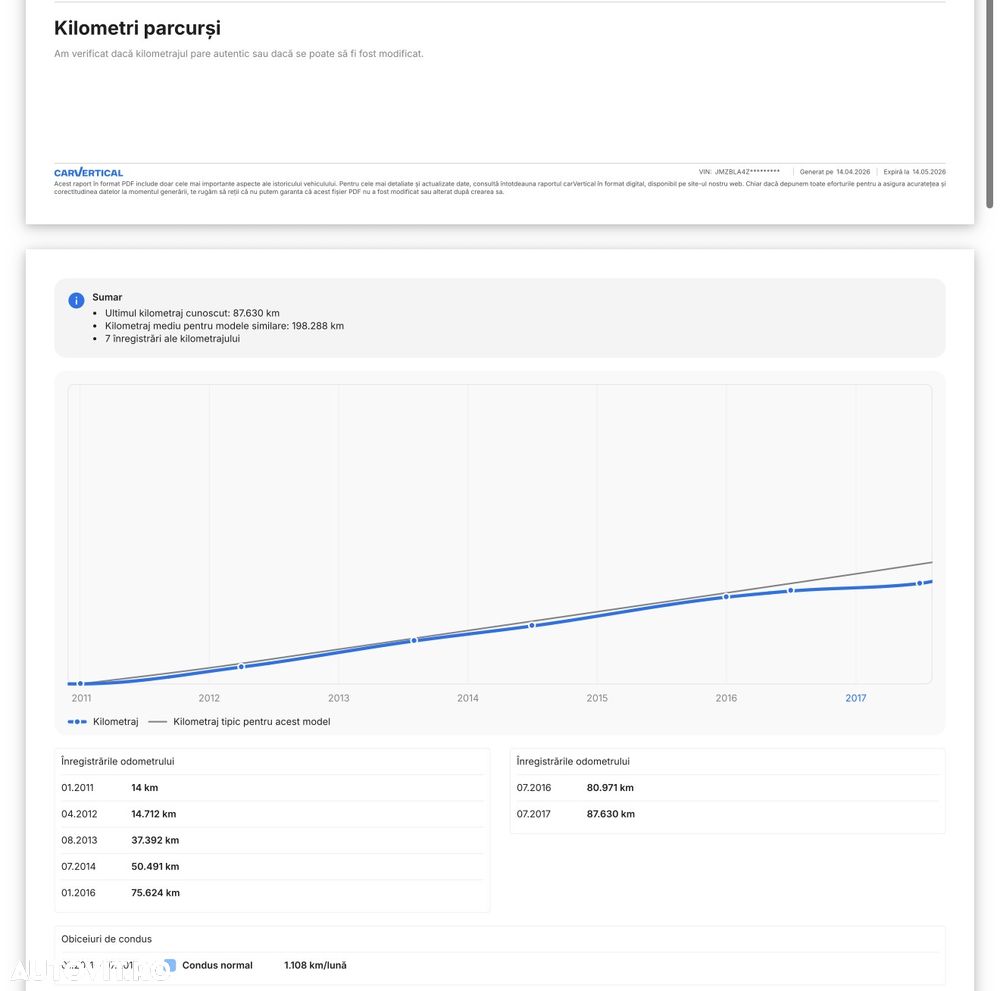Toggle the Kilometraj tipic pentru acest model series
Image resolution: width=1000 pixels, height=991 pixels.
pos(251,722)
